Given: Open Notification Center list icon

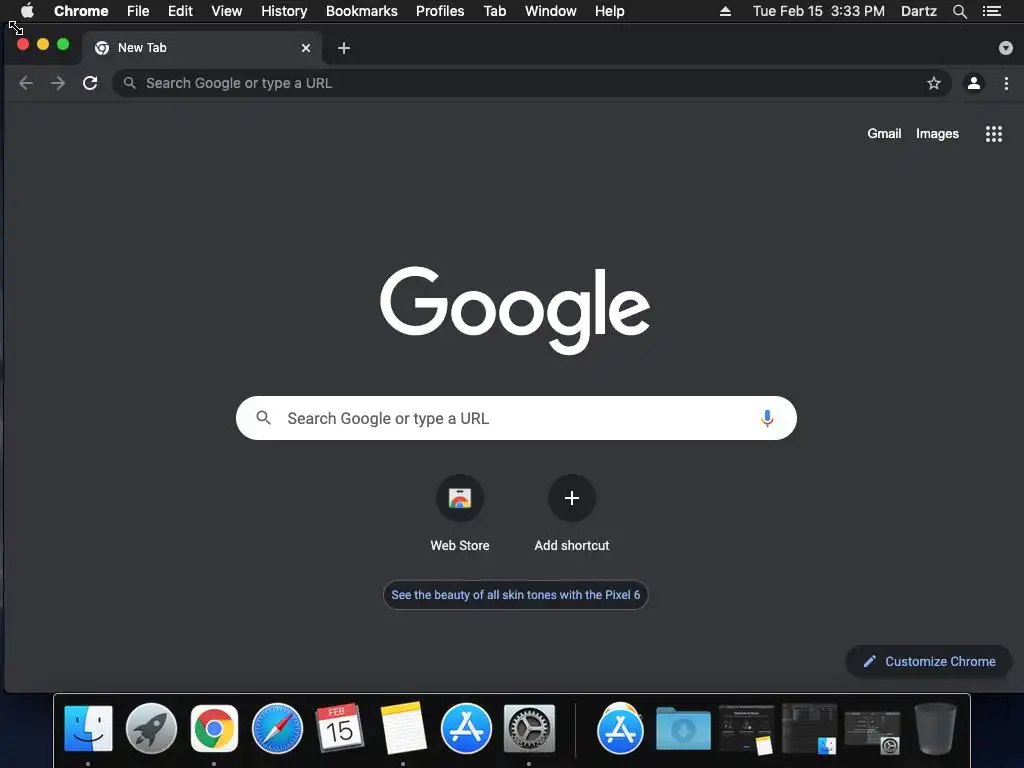Looking at the screenshot, I should tap(992, 11).
